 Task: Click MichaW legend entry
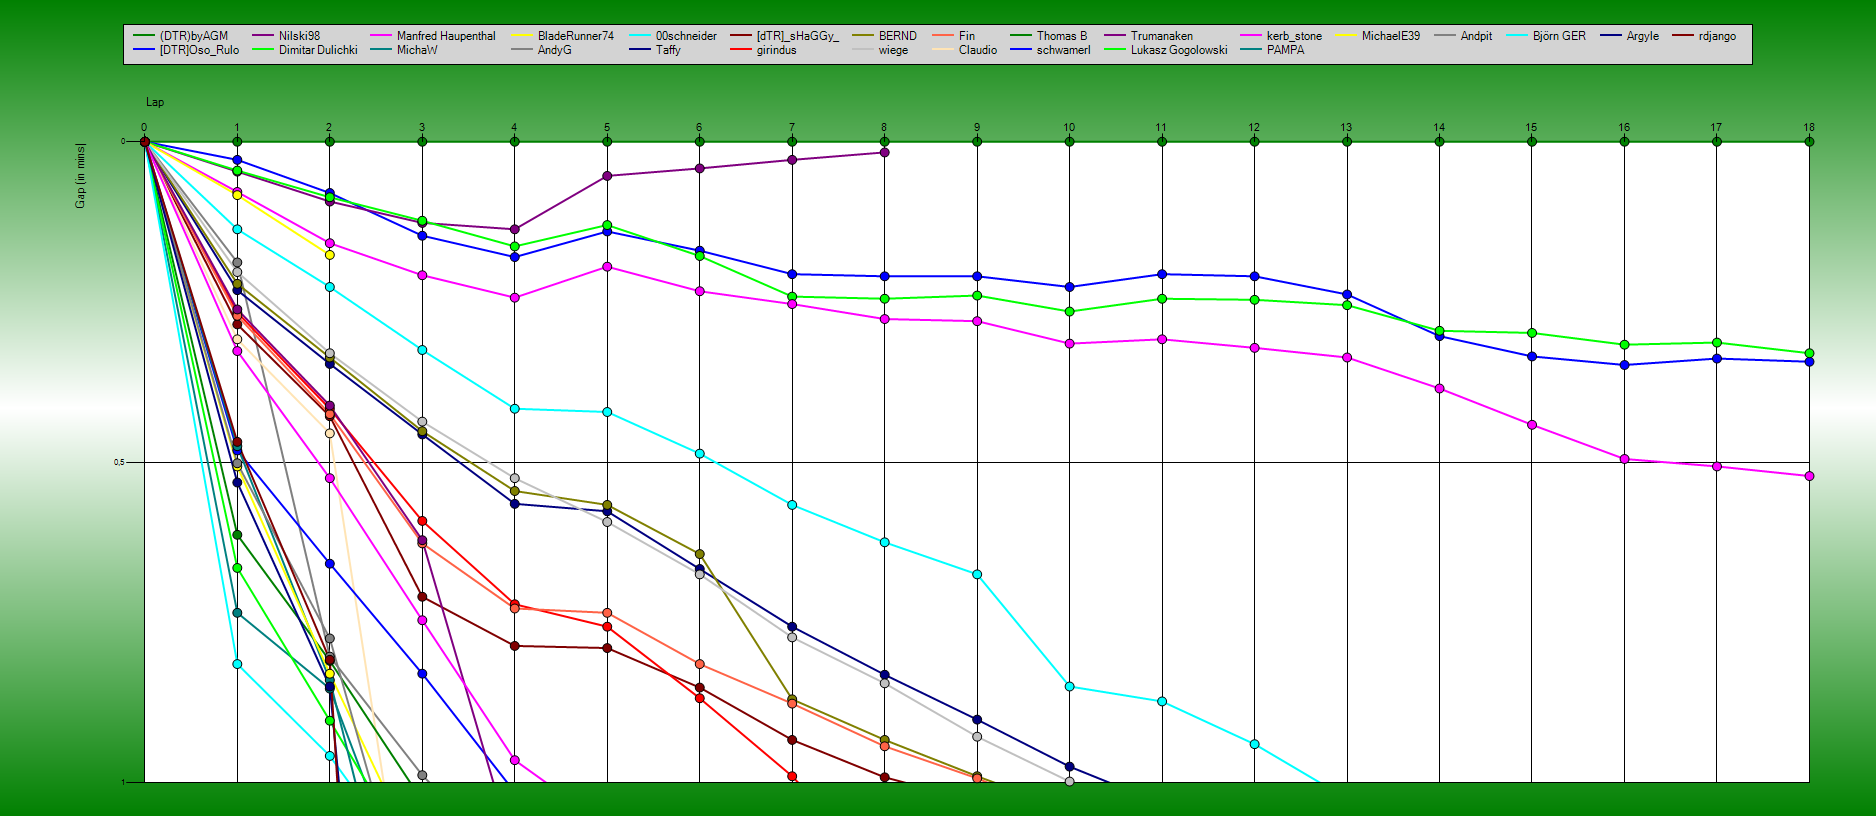coord(417,50)
